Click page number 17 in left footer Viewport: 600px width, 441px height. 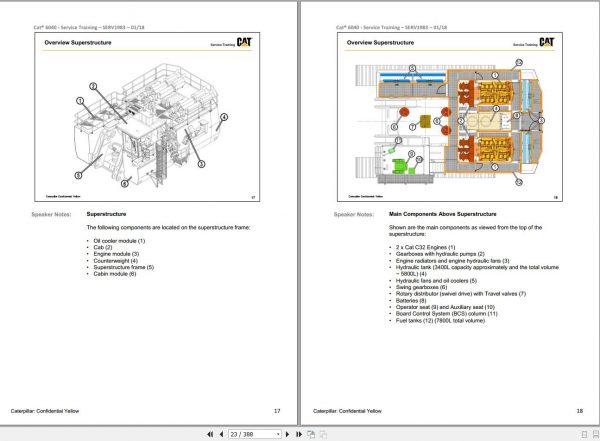click(277, 411)
